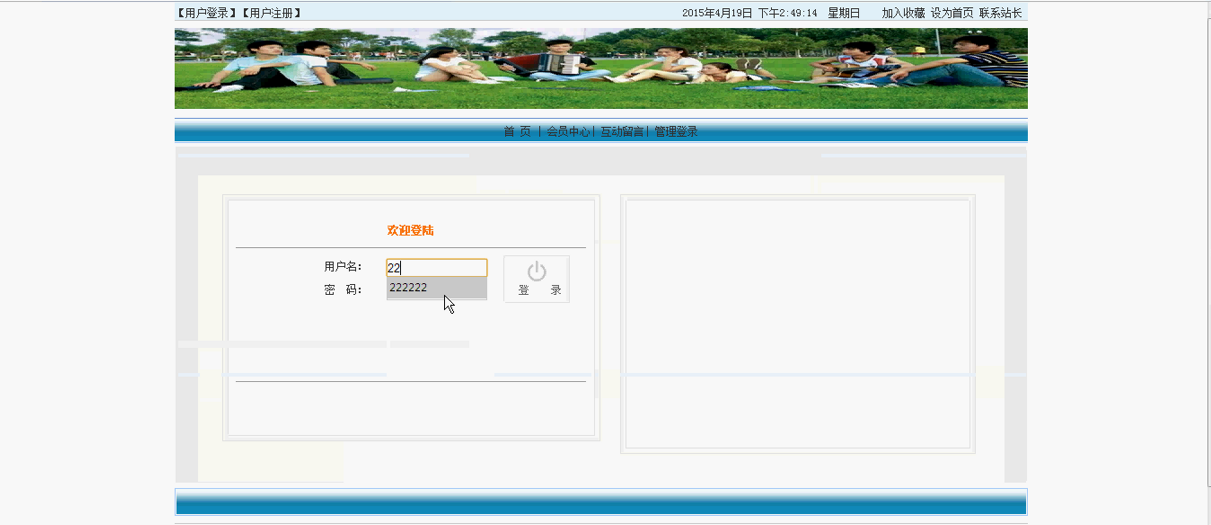
Task: Go to 首页 in navigation bar
Action: pos(517,131)
